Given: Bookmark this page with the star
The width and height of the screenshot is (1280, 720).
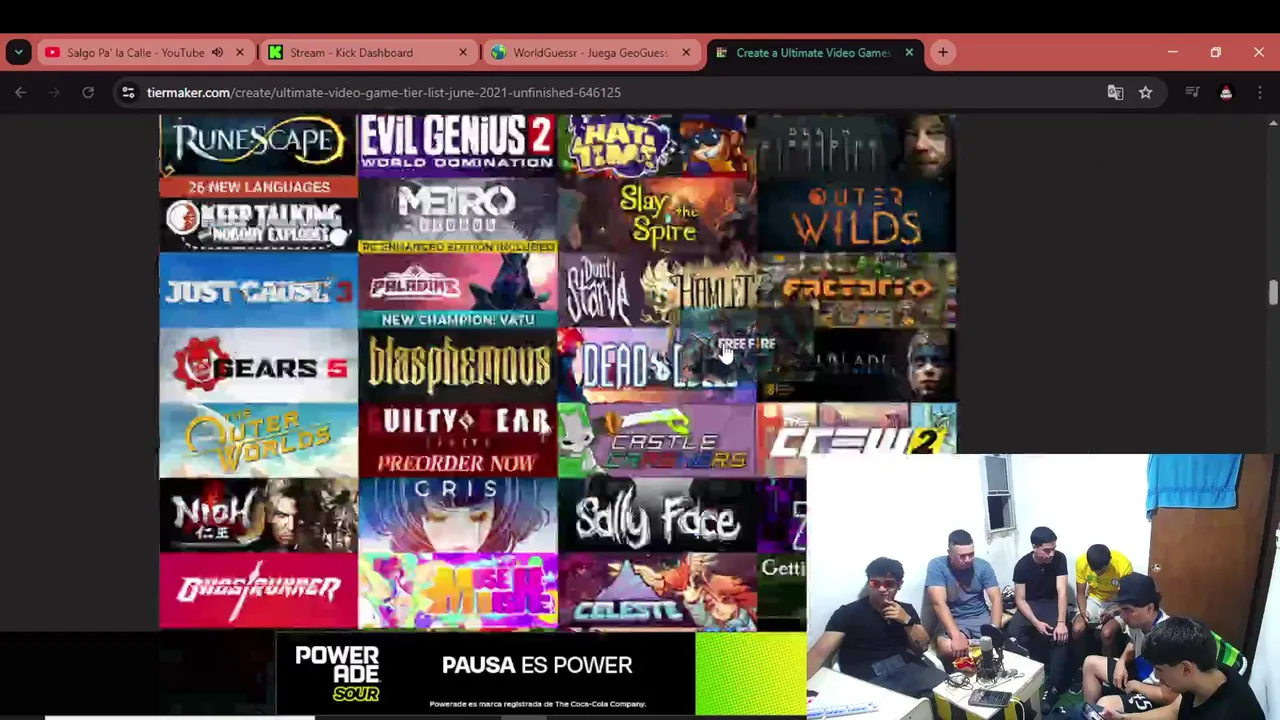Looking at the screenshot, I should (1146, 92).
